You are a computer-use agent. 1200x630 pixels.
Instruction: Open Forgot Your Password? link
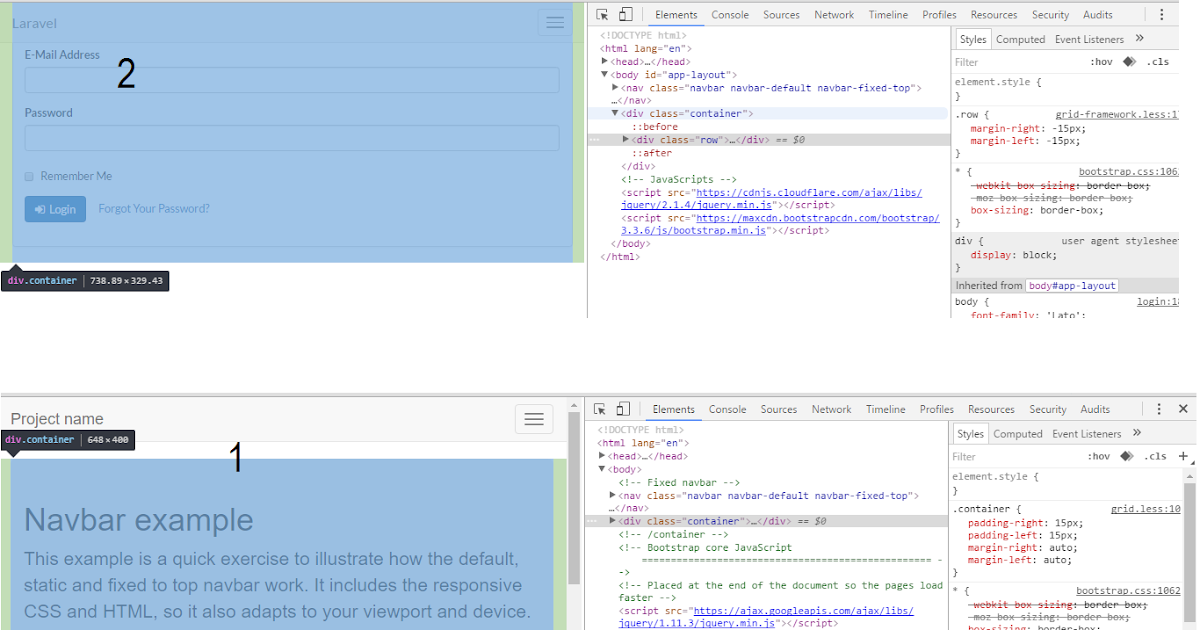click(154, 209)
